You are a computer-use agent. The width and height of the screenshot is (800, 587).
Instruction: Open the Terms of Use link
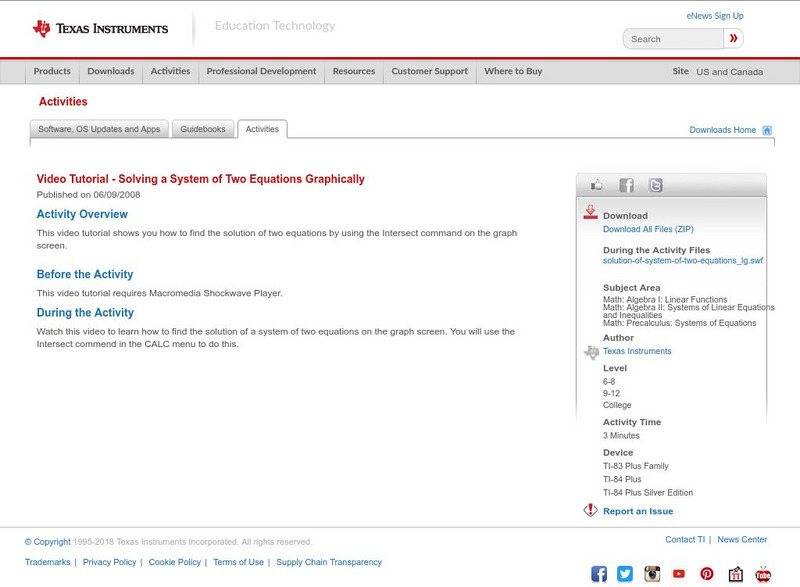pos(238,562)
